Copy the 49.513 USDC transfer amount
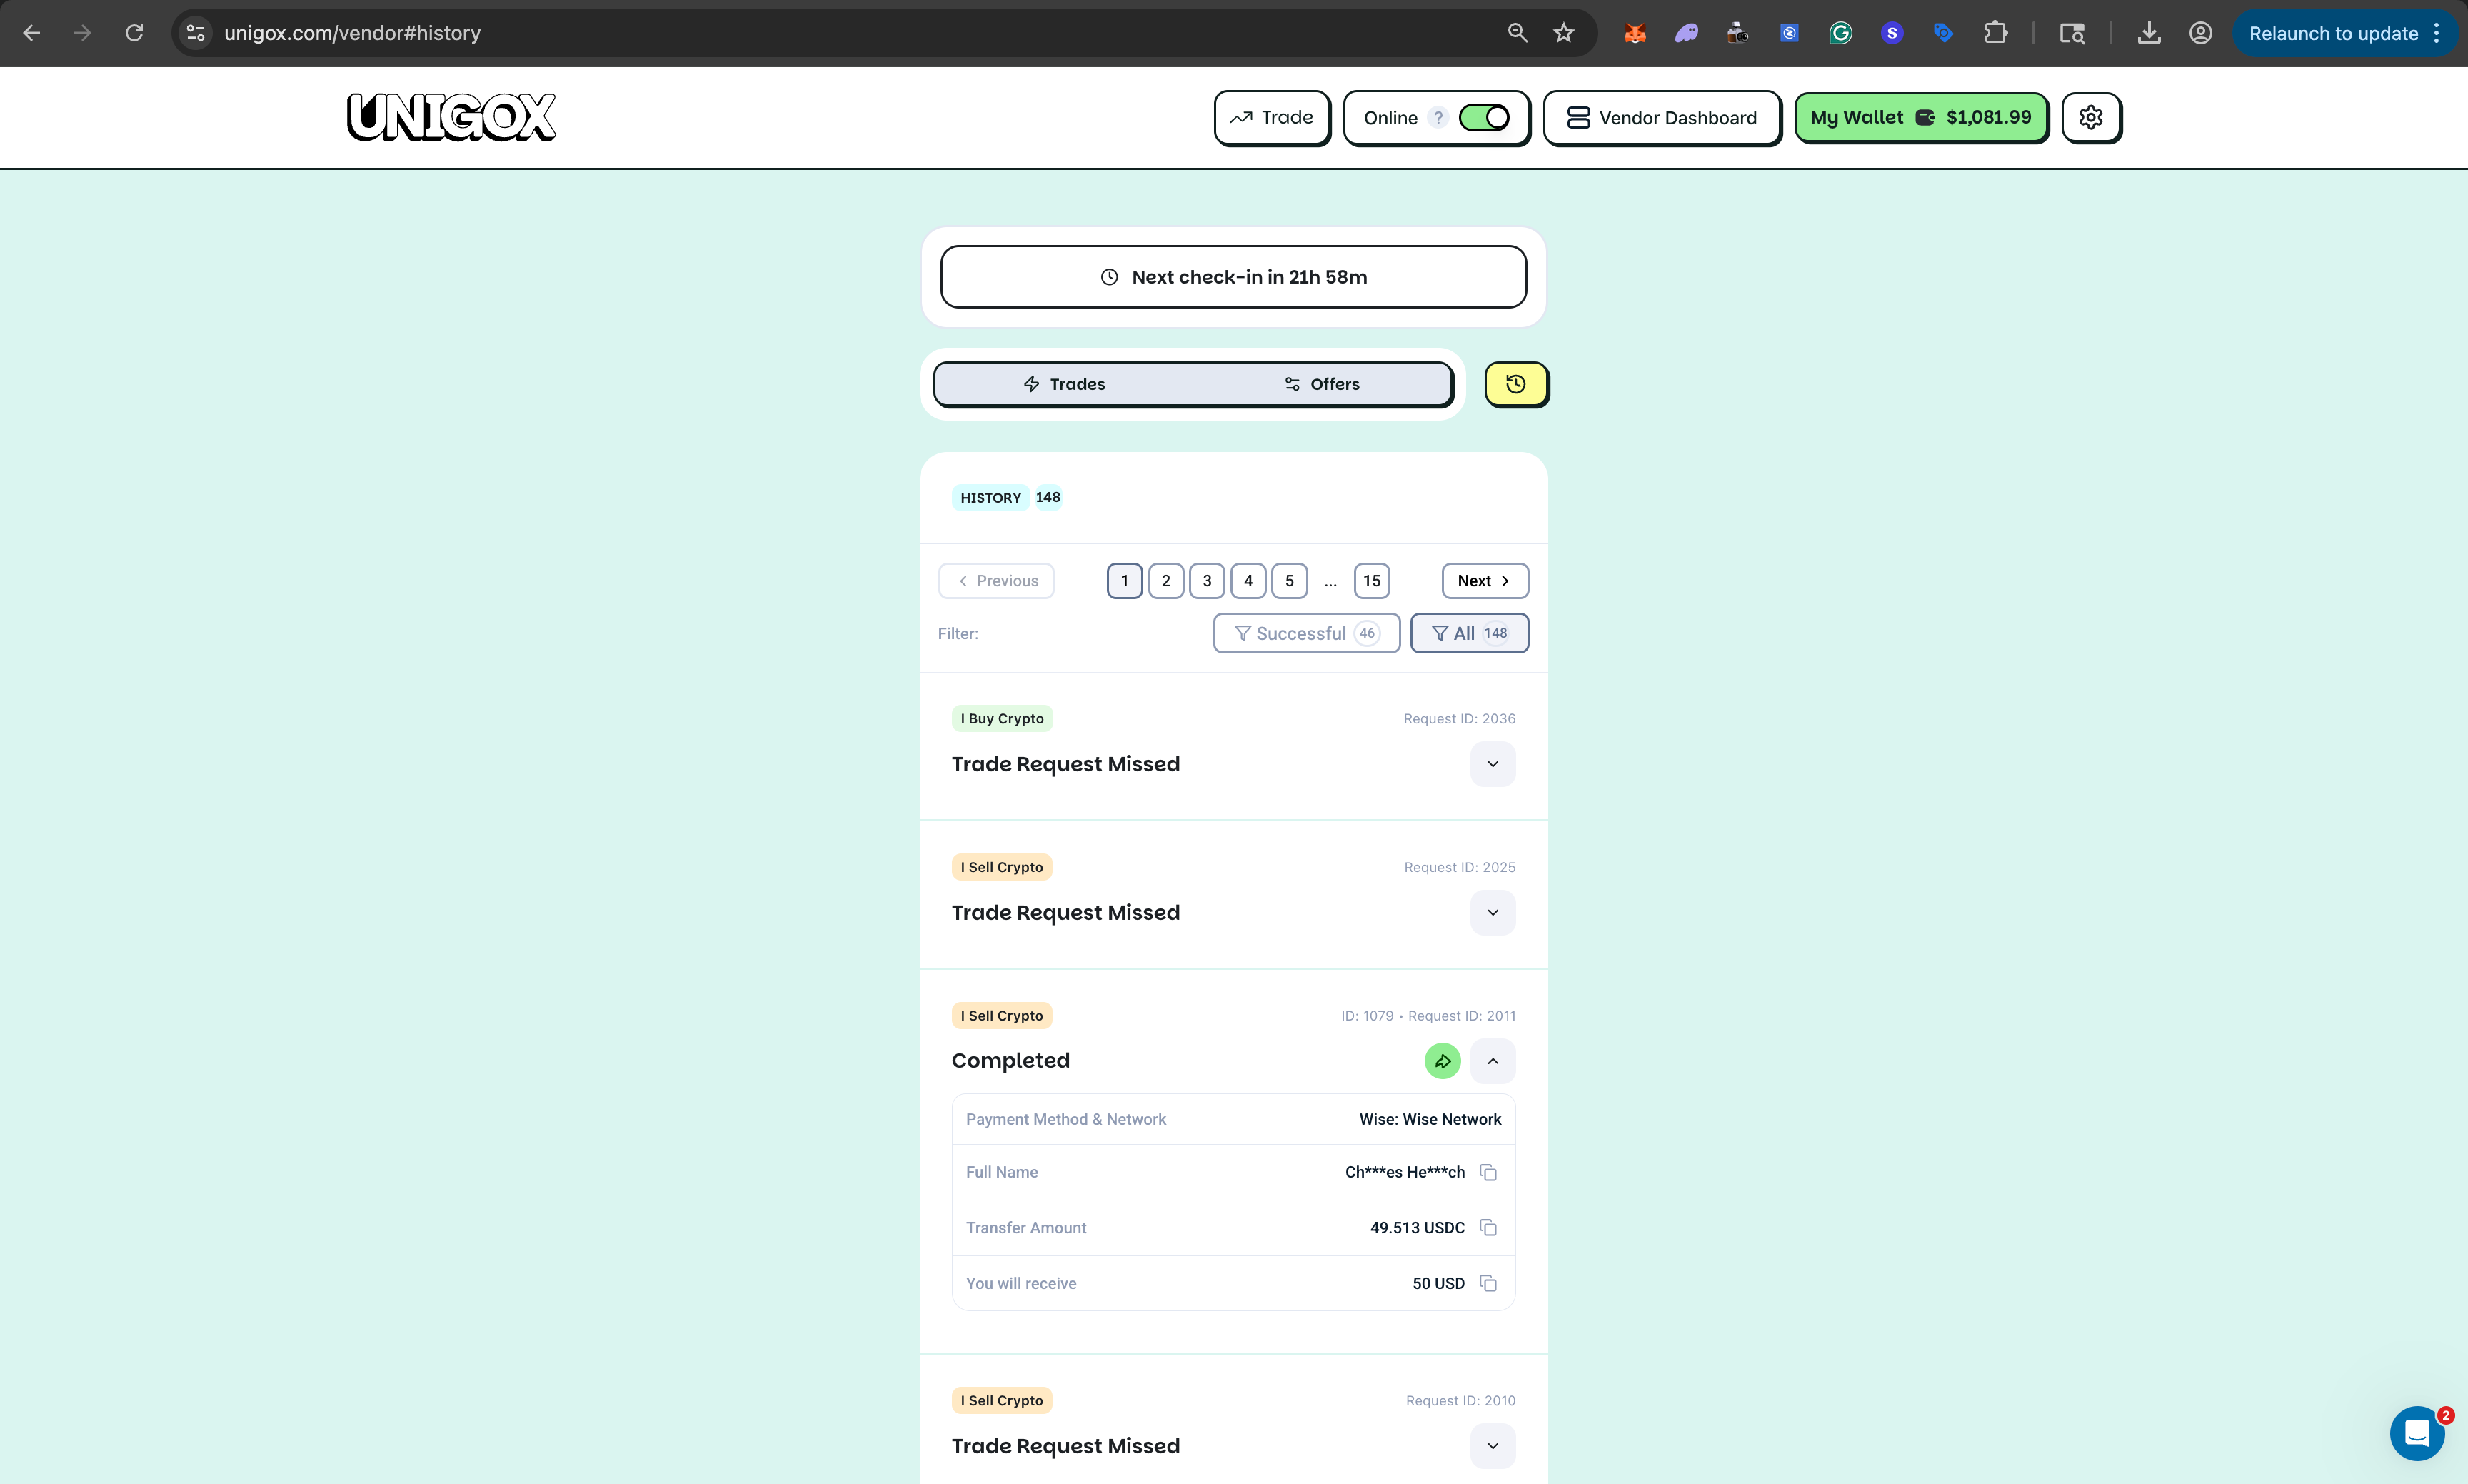 tap(1488, 1227)
